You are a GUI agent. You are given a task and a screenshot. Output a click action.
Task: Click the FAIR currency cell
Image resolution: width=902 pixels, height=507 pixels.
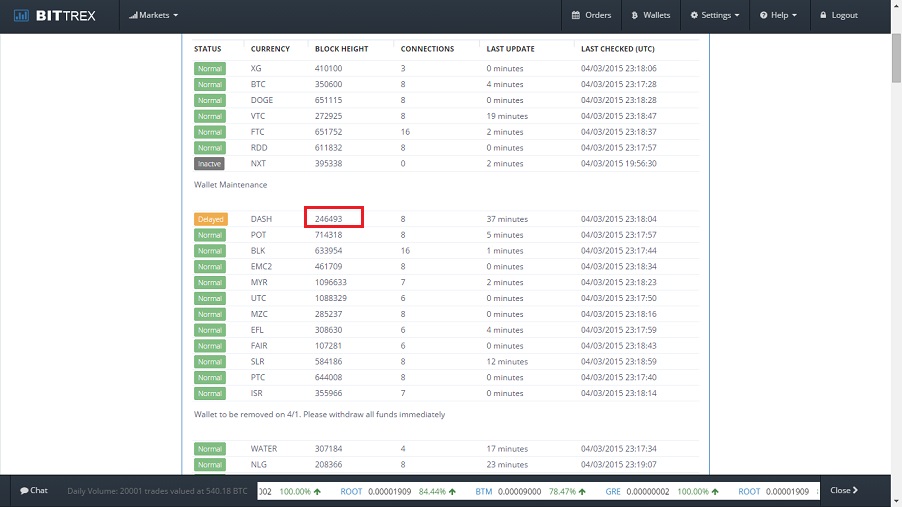259,346
